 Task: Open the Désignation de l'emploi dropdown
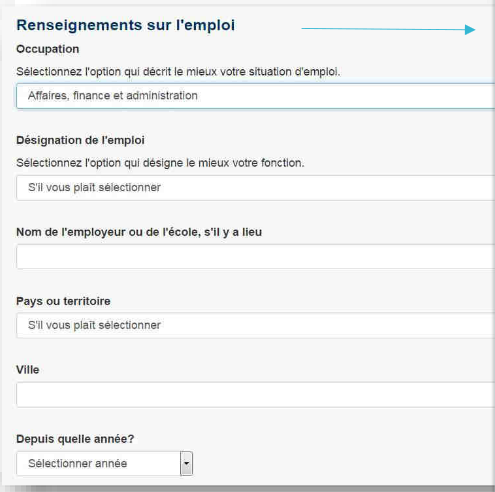tap(256, 188)
